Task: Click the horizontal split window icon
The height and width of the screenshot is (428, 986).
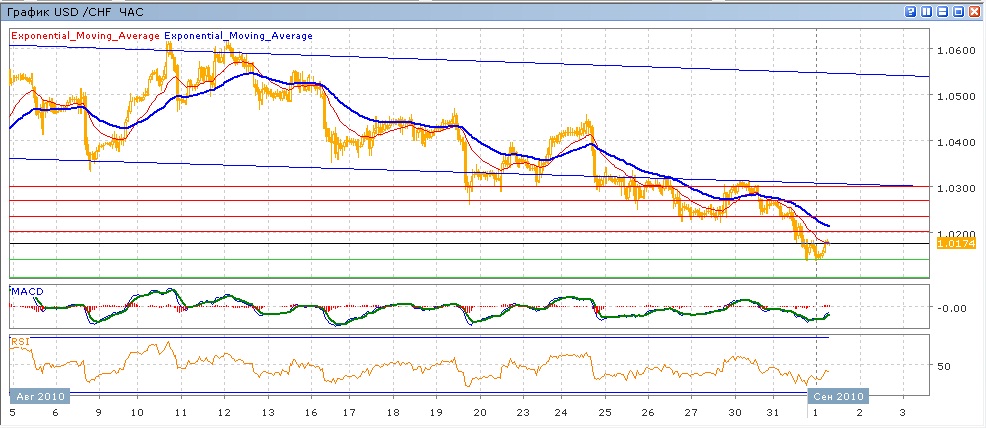Action: pos(941,11)
